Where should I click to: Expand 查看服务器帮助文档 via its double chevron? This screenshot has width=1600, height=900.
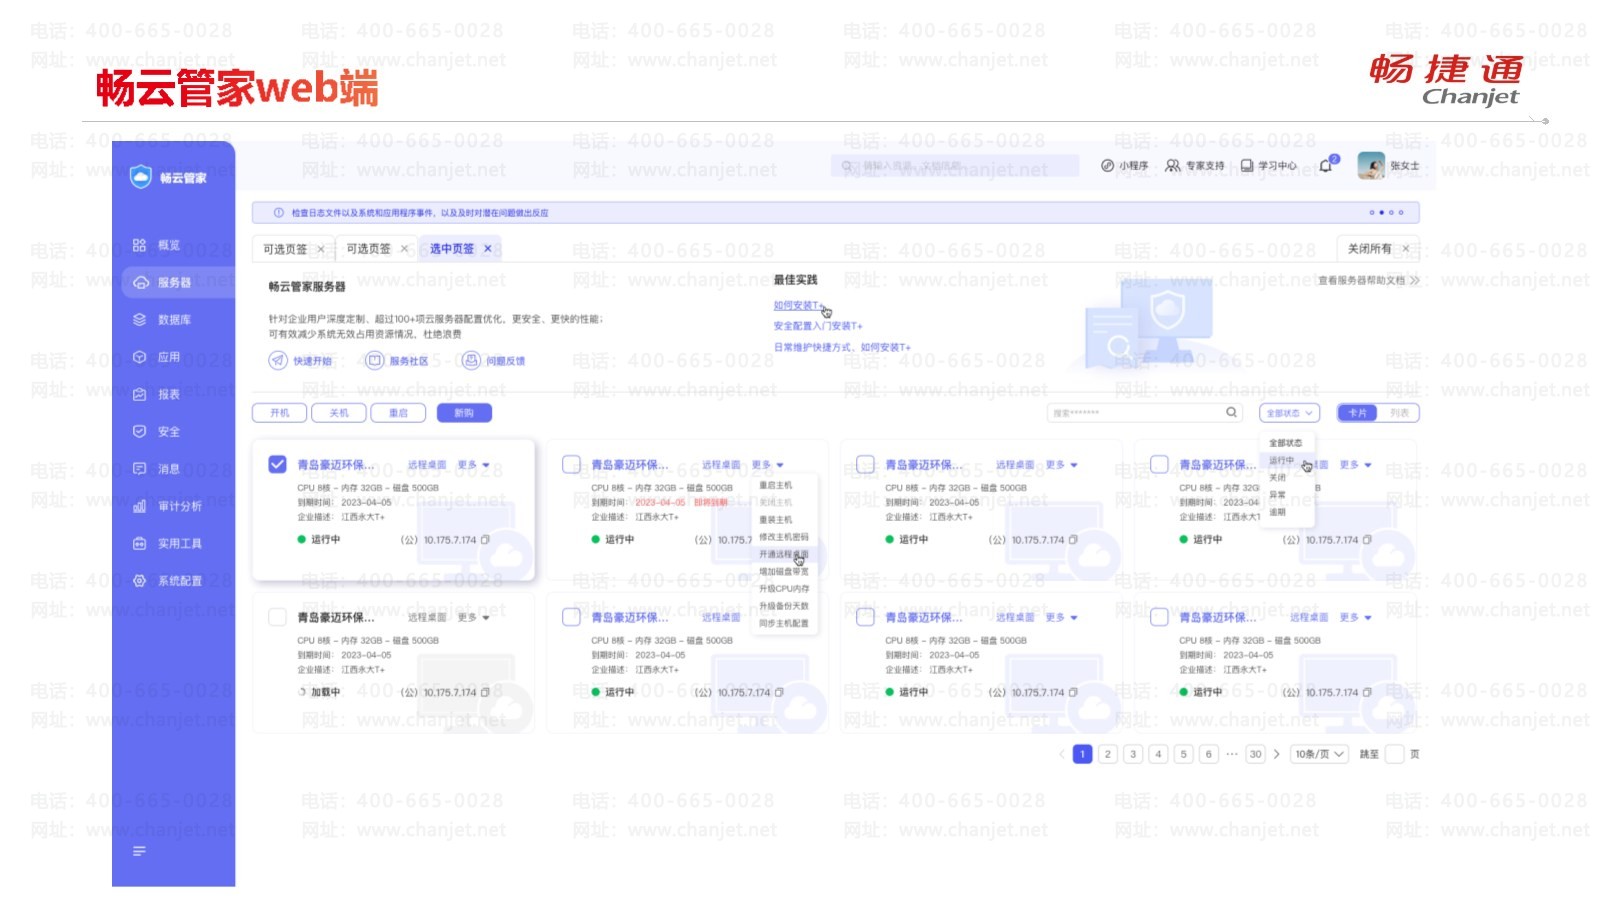pyautogui.click(x=1414, y=281)
